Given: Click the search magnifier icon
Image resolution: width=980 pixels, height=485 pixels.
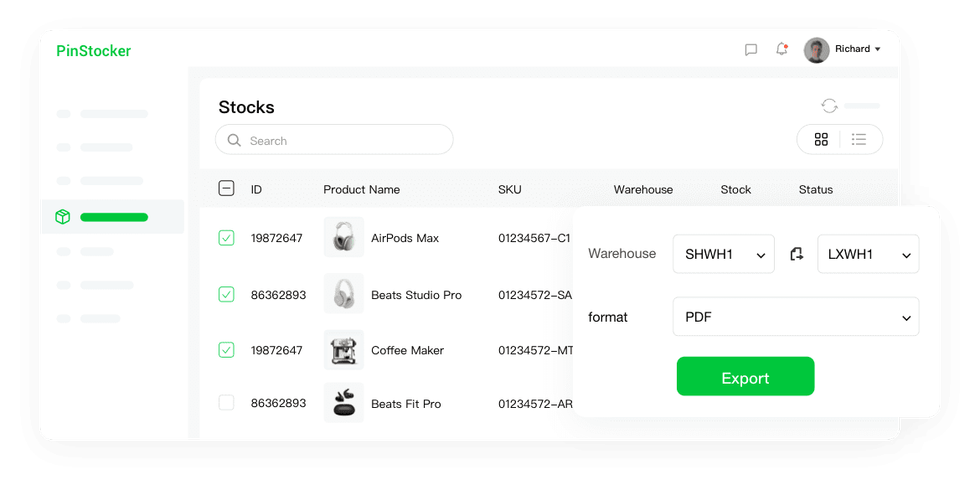Looking at the screenshot, I should [234, 140].
